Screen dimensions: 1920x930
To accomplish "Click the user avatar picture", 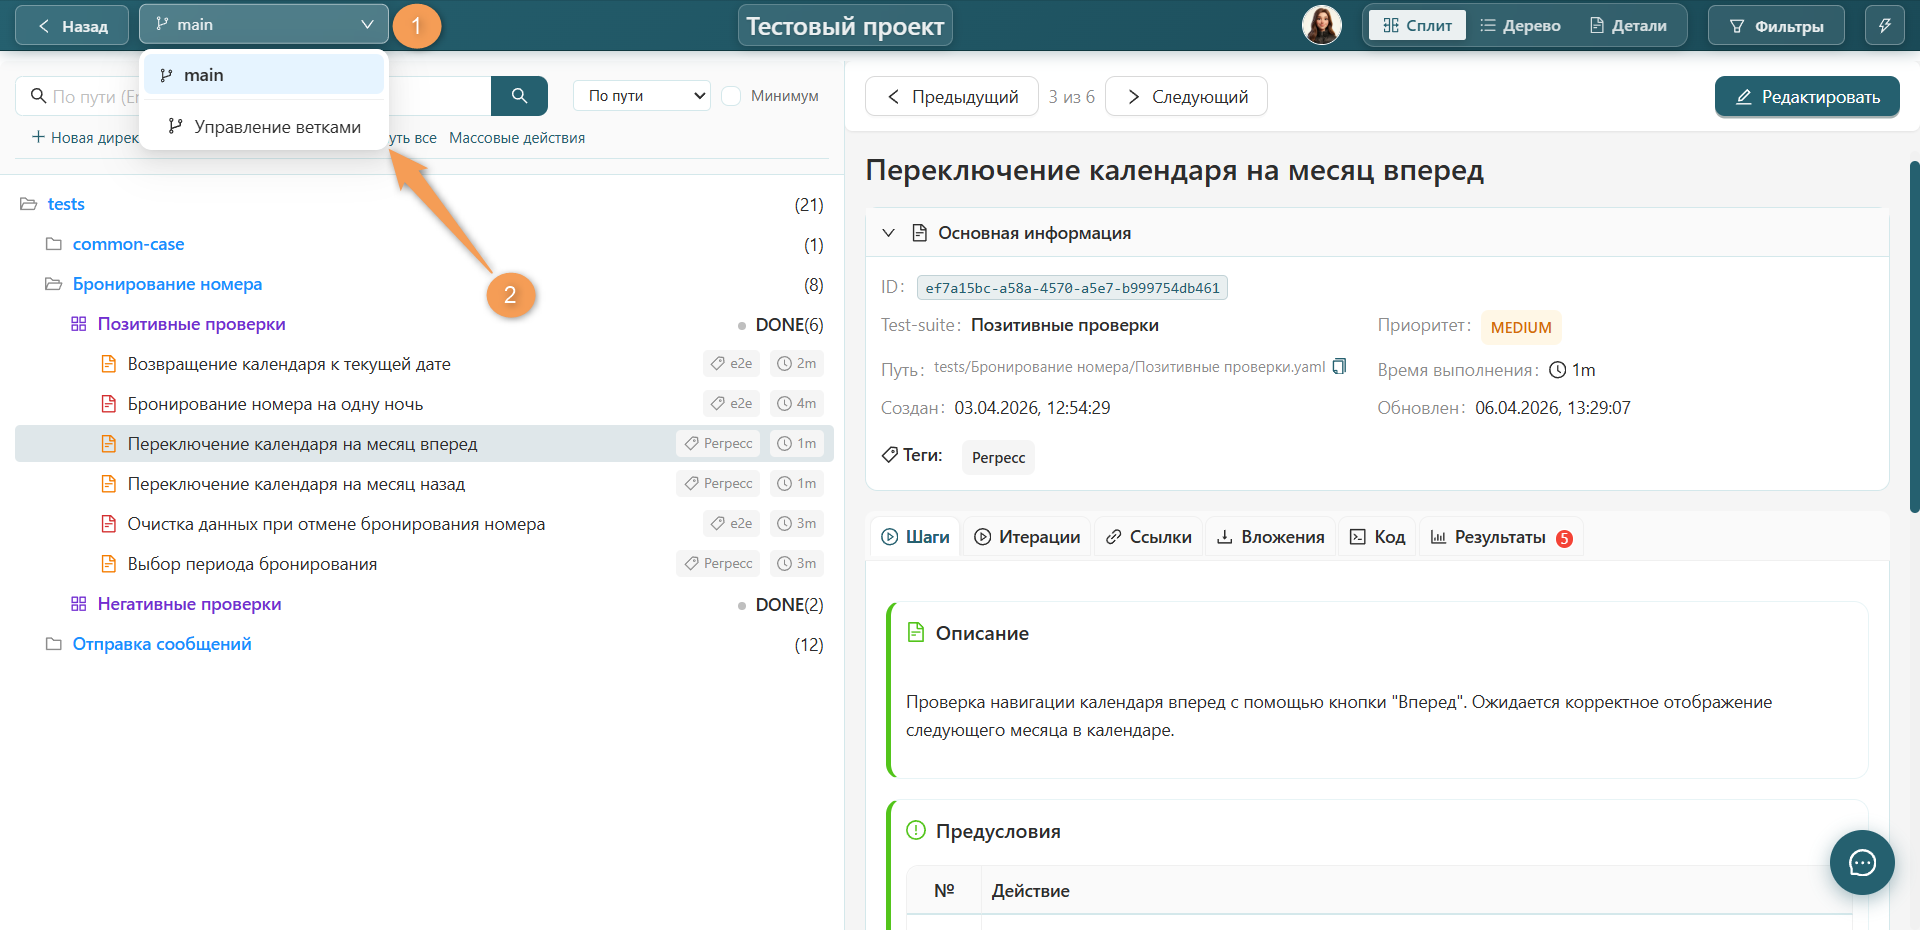I will [1322, 25].
